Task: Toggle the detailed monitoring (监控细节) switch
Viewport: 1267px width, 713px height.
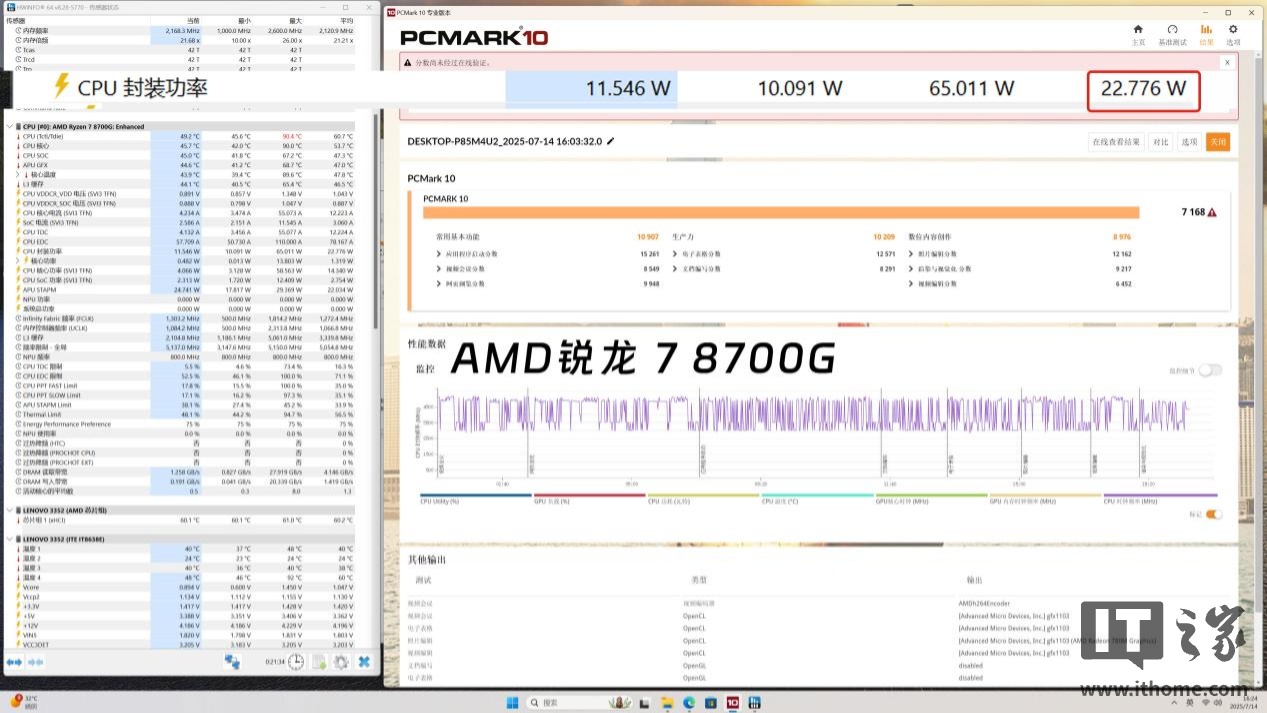Action: pyautogui.click(x=1210, y=370)
